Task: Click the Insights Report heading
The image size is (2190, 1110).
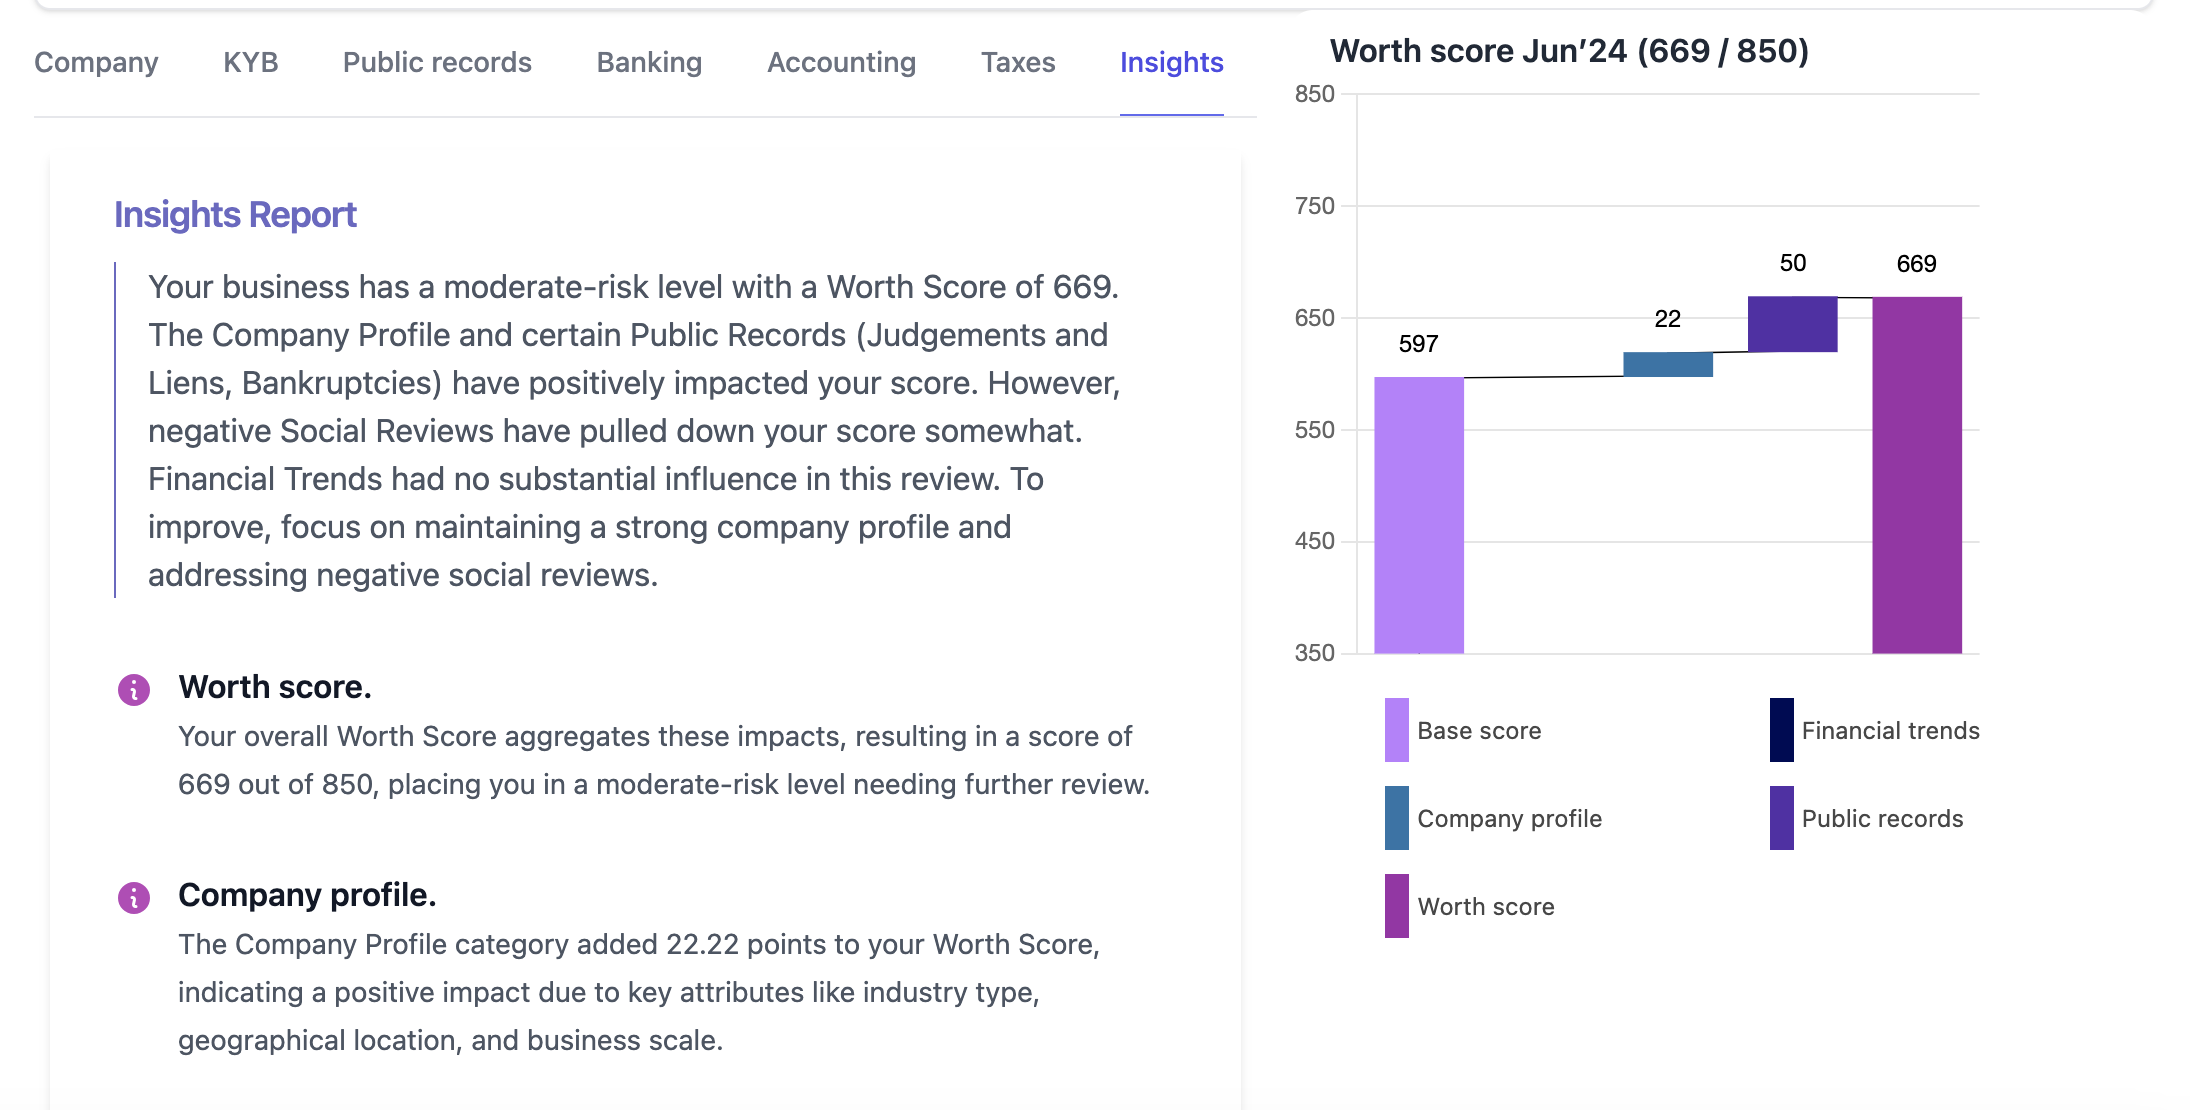Action: pos(235,214)
